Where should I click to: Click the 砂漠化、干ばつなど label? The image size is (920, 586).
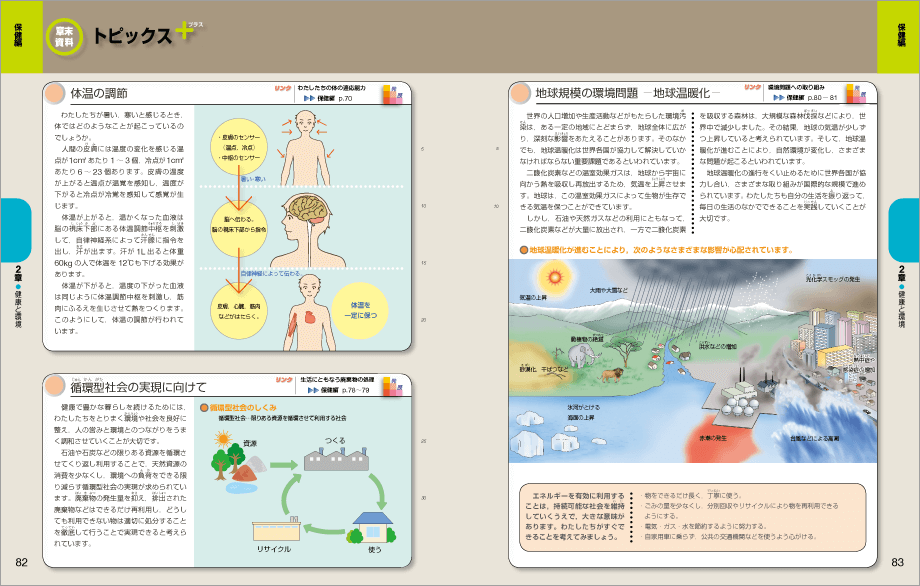pyautogui.click(x=543, y=370)
